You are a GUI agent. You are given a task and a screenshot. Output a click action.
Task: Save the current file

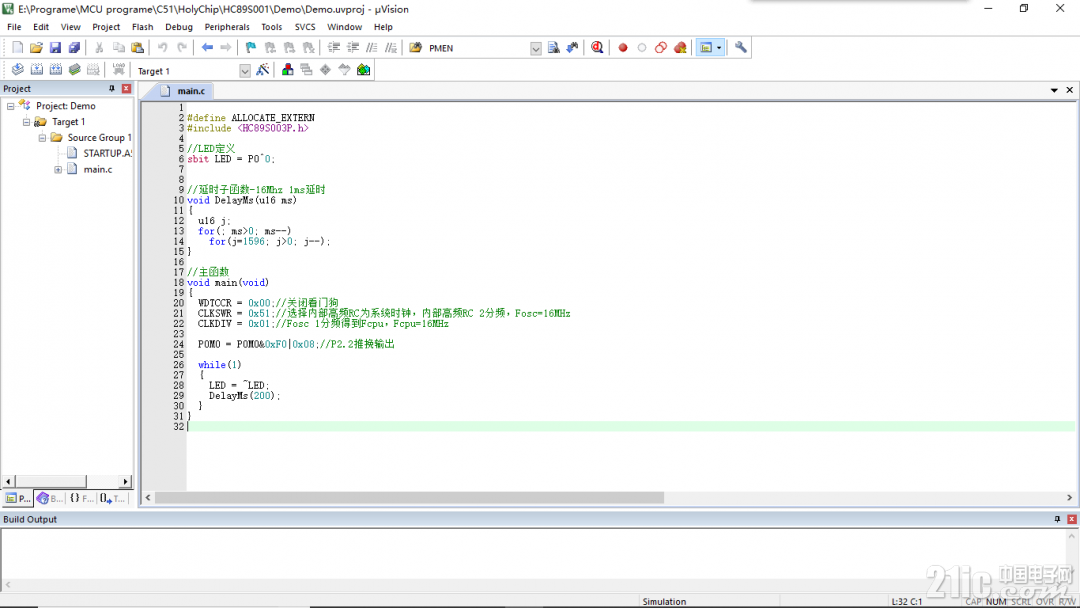pyautogui.click(x=55, y=48)
